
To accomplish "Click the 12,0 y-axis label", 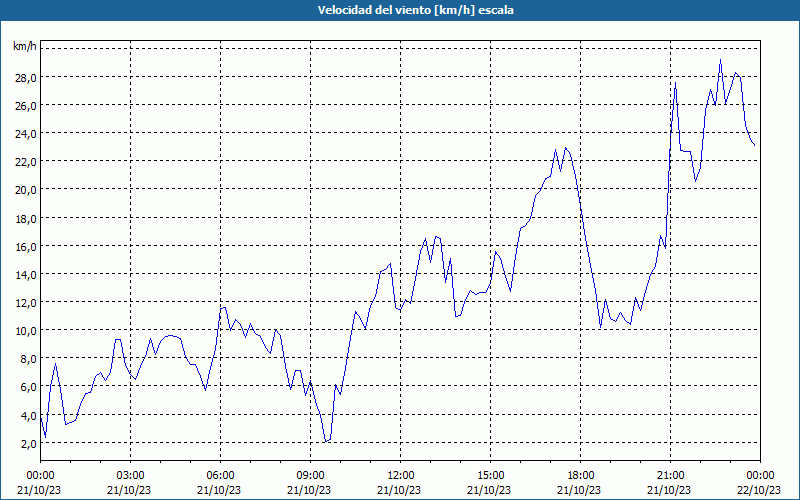I will (x=26, y=303).
